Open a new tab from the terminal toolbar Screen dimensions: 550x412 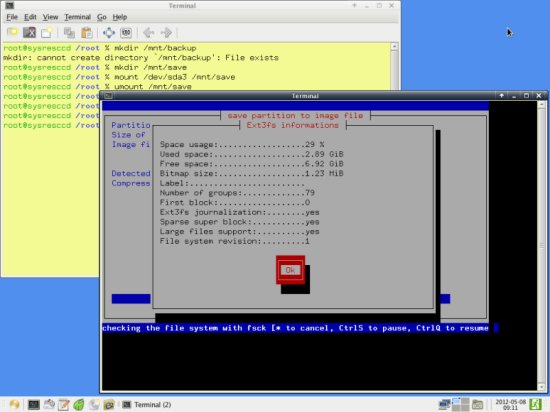13,33
